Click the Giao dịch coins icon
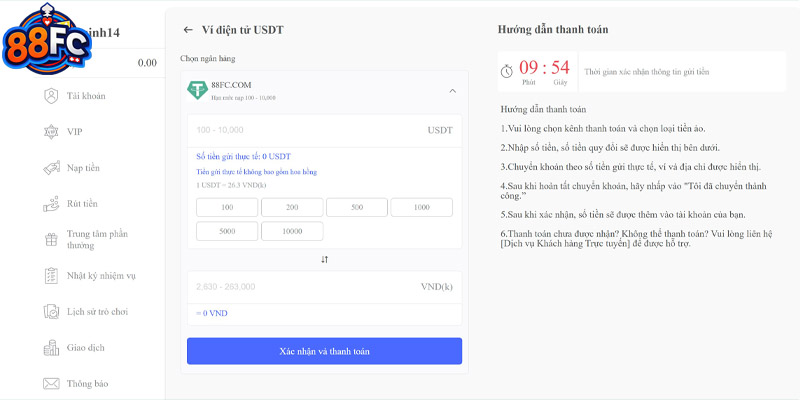The image size is (800, 400). [x=51, y=348]
